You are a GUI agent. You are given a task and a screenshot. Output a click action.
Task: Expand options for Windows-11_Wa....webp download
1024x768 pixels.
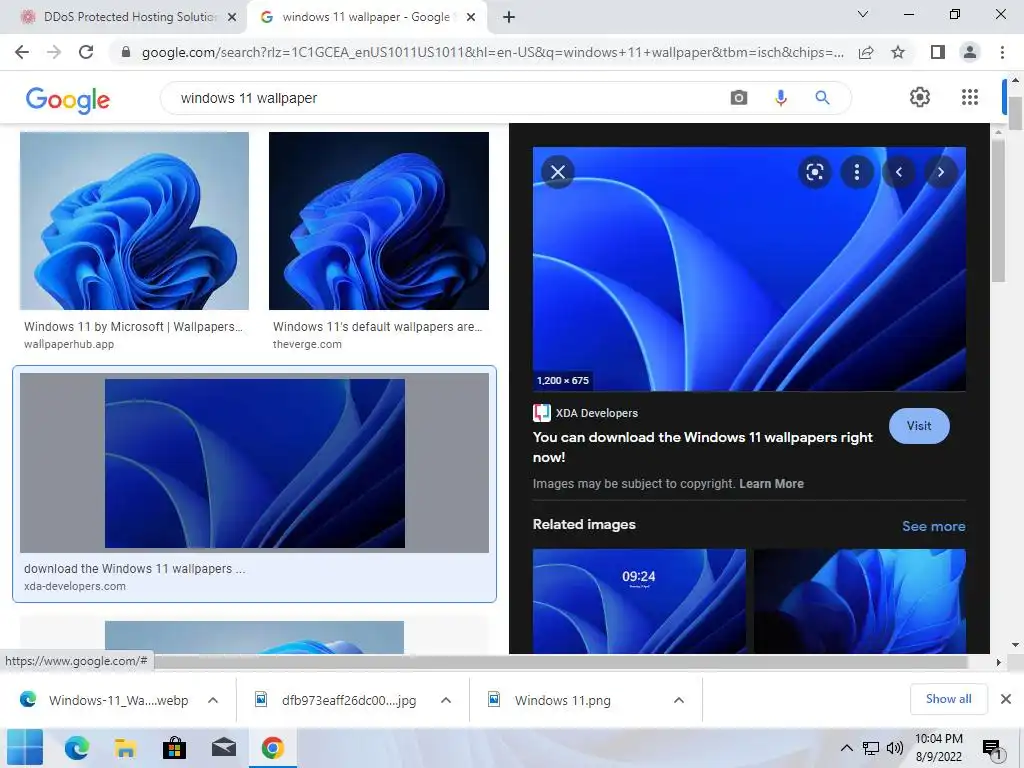(x=213, y=700)
